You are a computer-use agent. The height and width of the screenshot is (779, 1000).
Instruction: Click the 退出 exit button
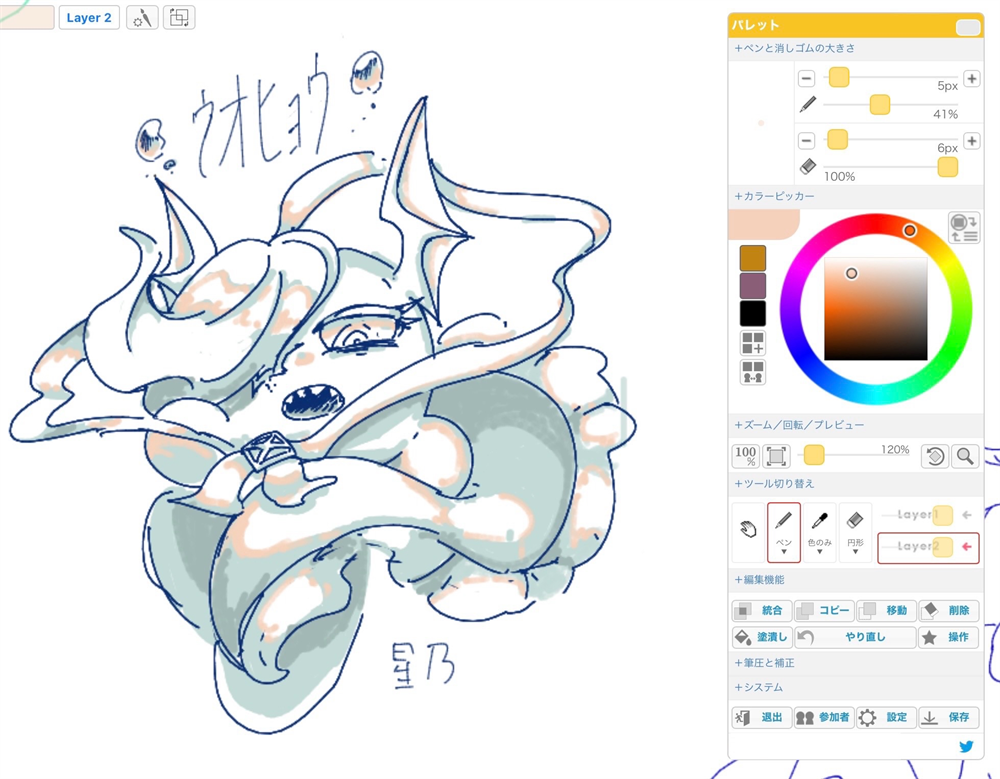[x=761, y=718]
